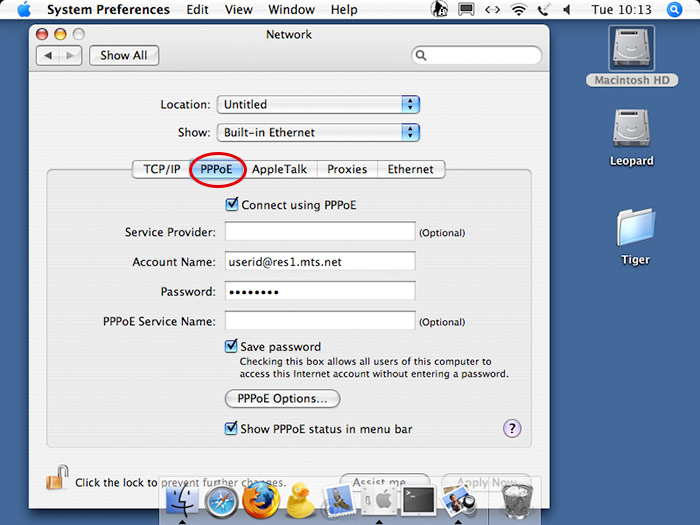
Task: Open the Location dropdown
Action: (x=318, y=104)
